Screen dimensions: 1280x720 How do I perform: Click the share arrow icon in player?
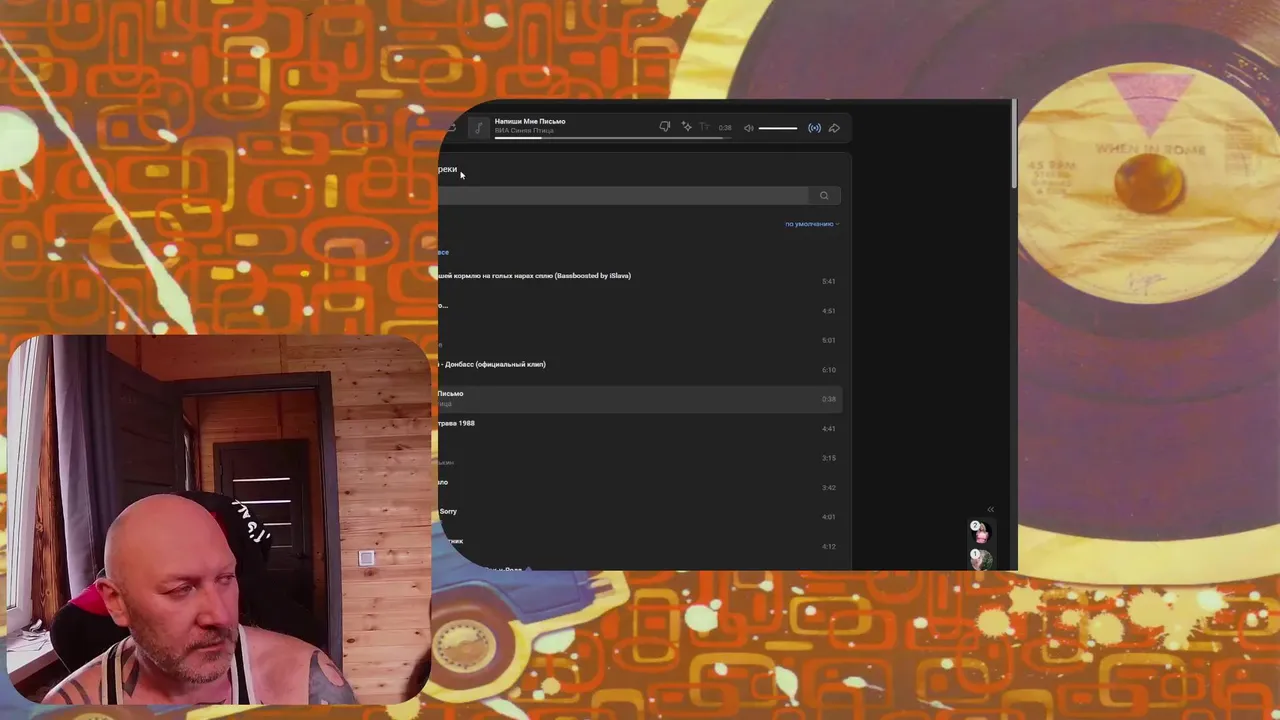pyautogui.click(x=834, y=128)
